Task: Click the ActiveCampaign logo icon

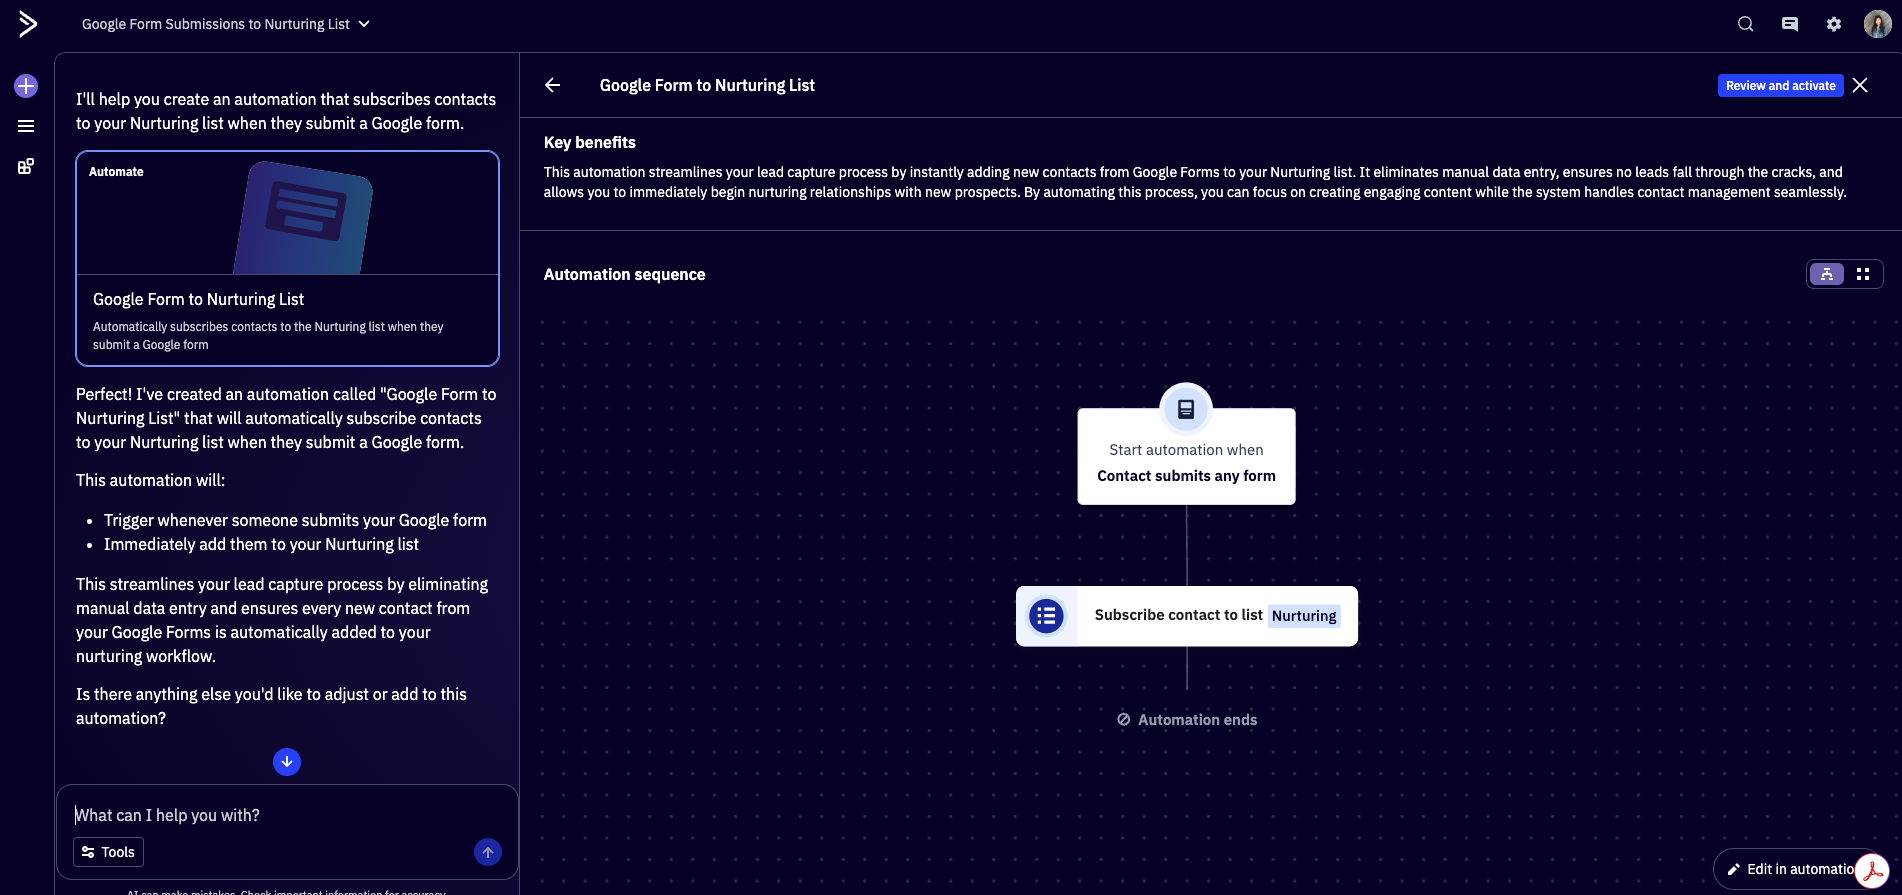Action: (28, 24)
